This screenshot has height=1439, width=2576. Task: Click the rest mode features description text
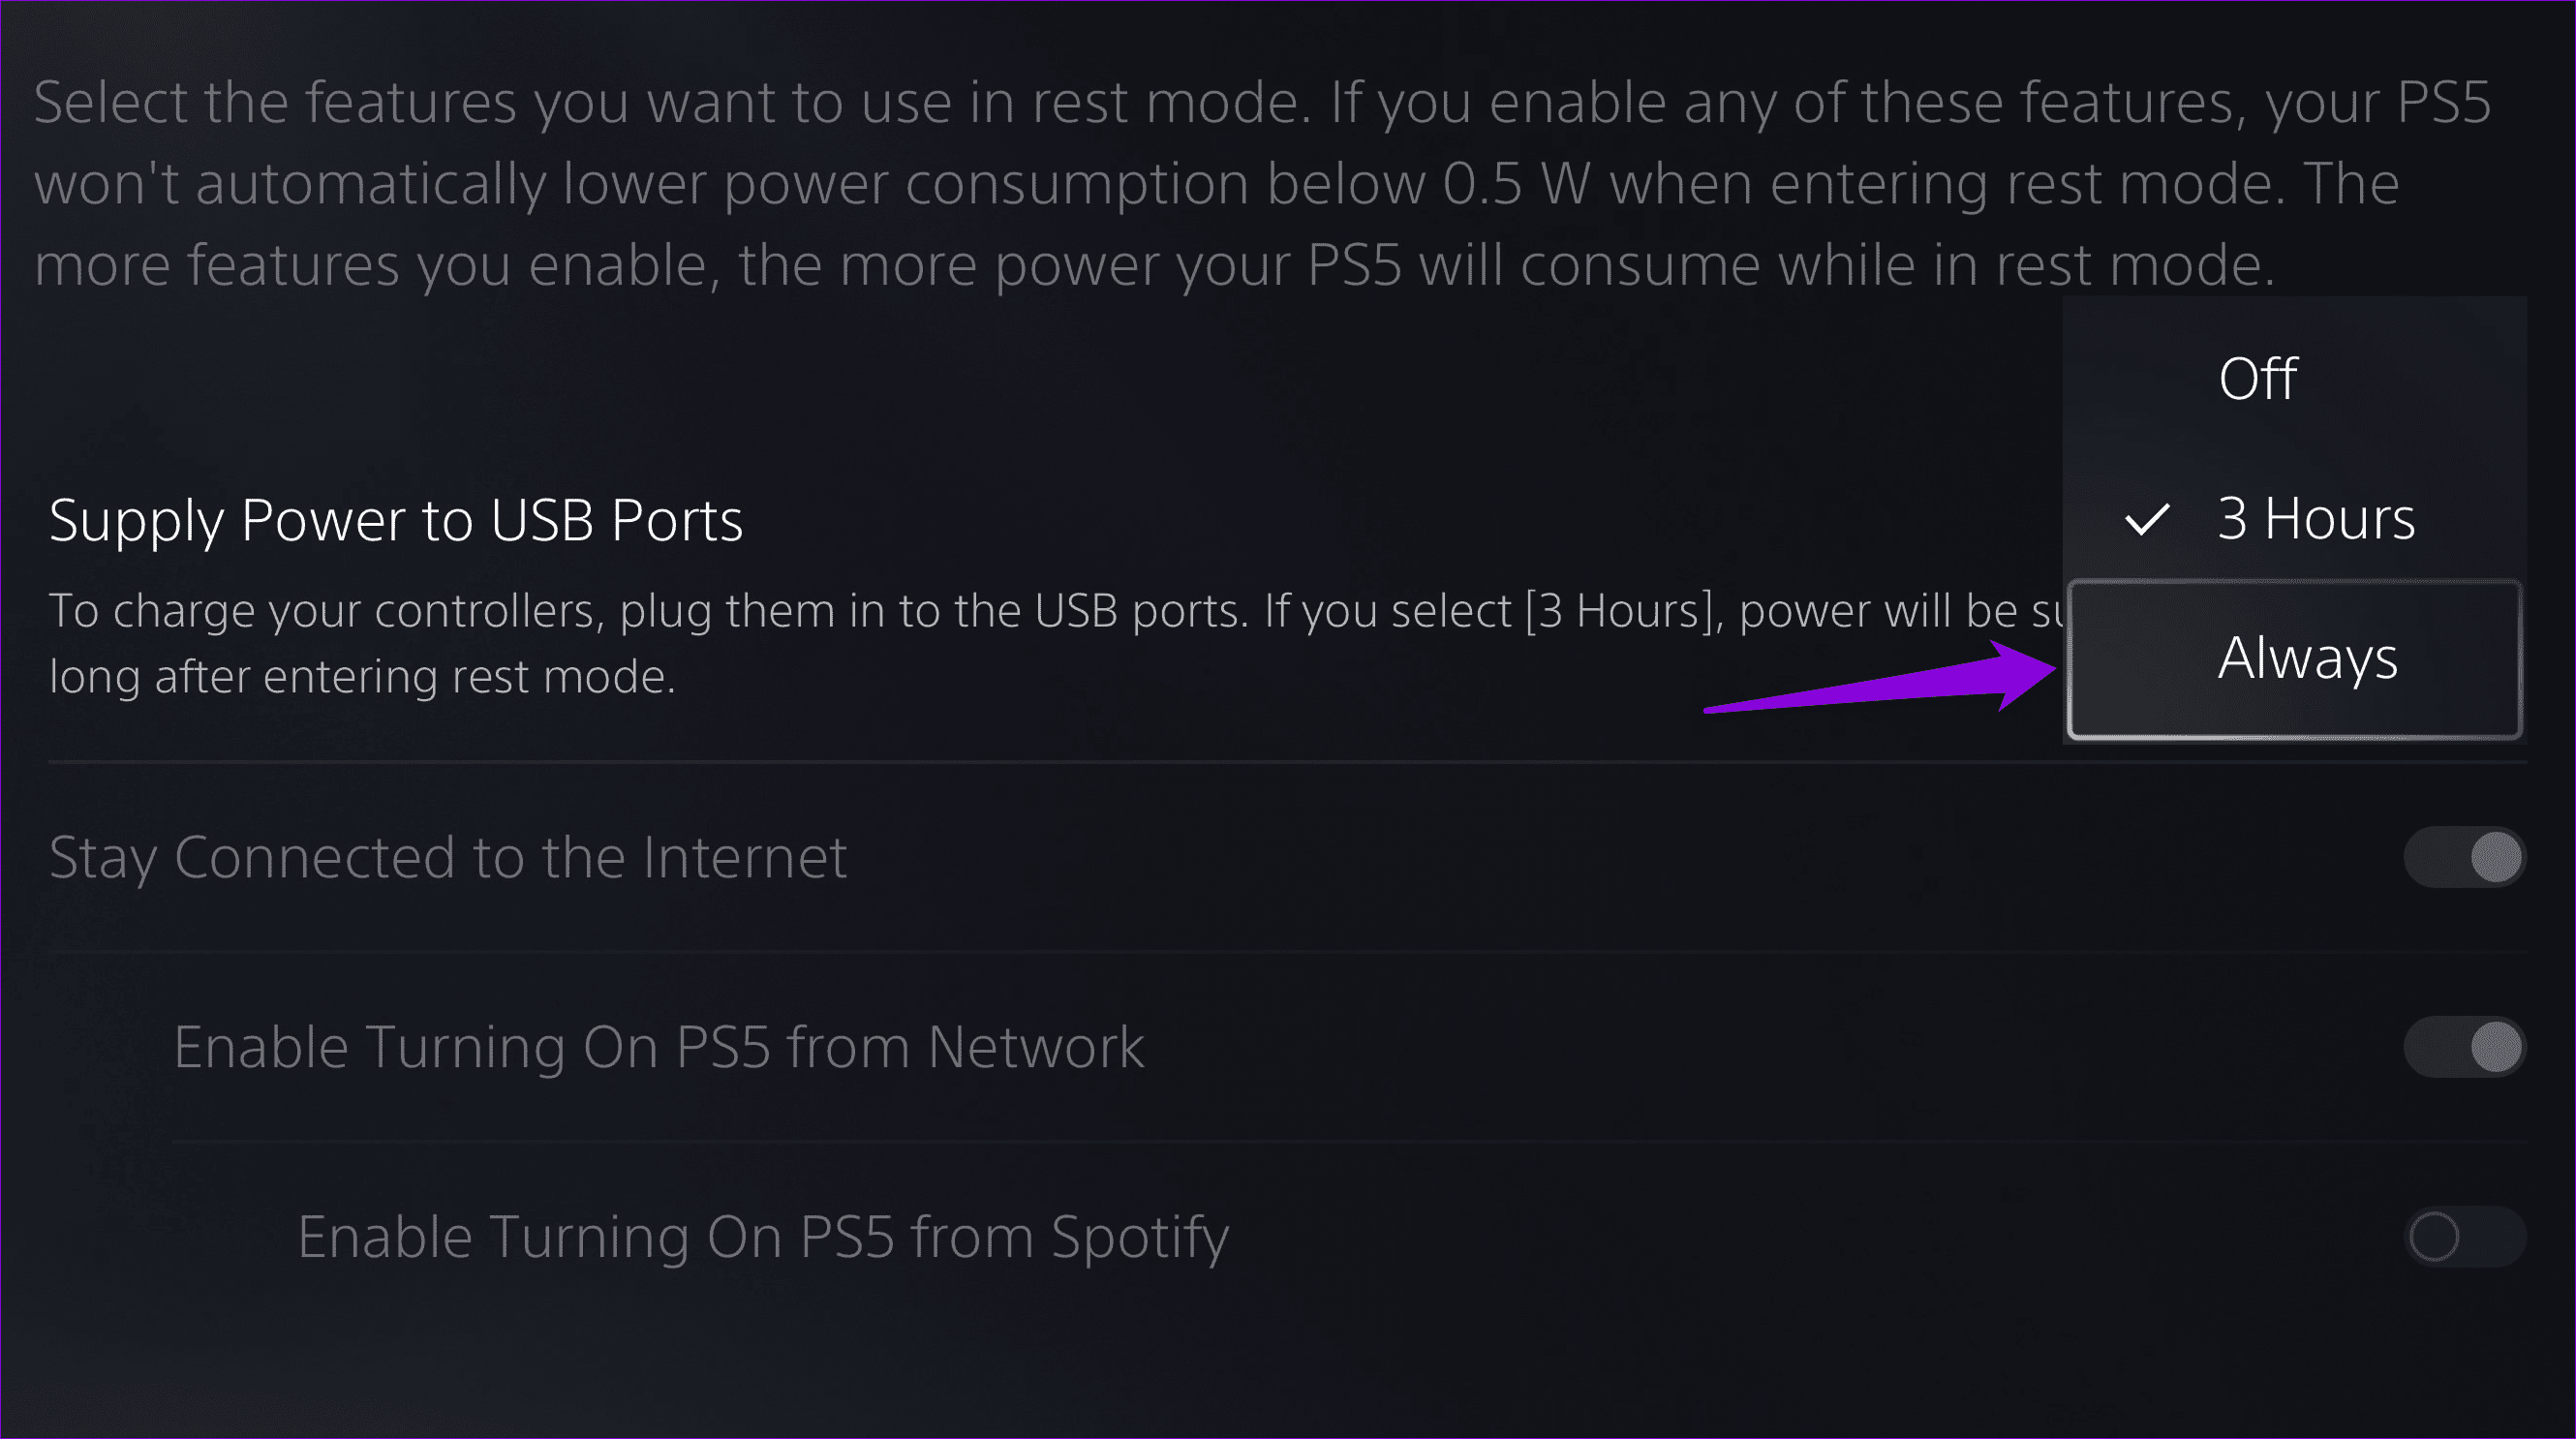click(x=1200, y=182)
